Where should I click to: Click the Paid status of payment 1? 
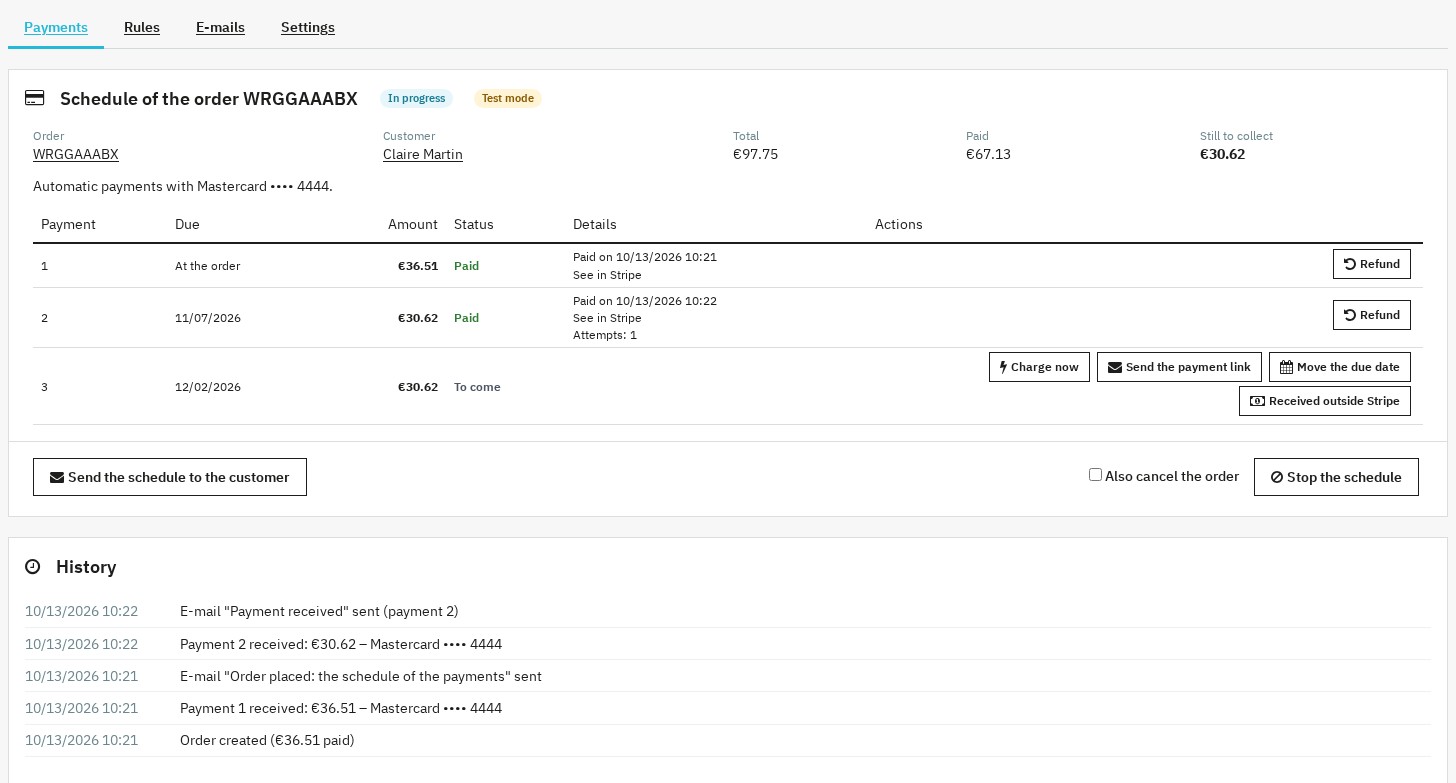[466, 266]
